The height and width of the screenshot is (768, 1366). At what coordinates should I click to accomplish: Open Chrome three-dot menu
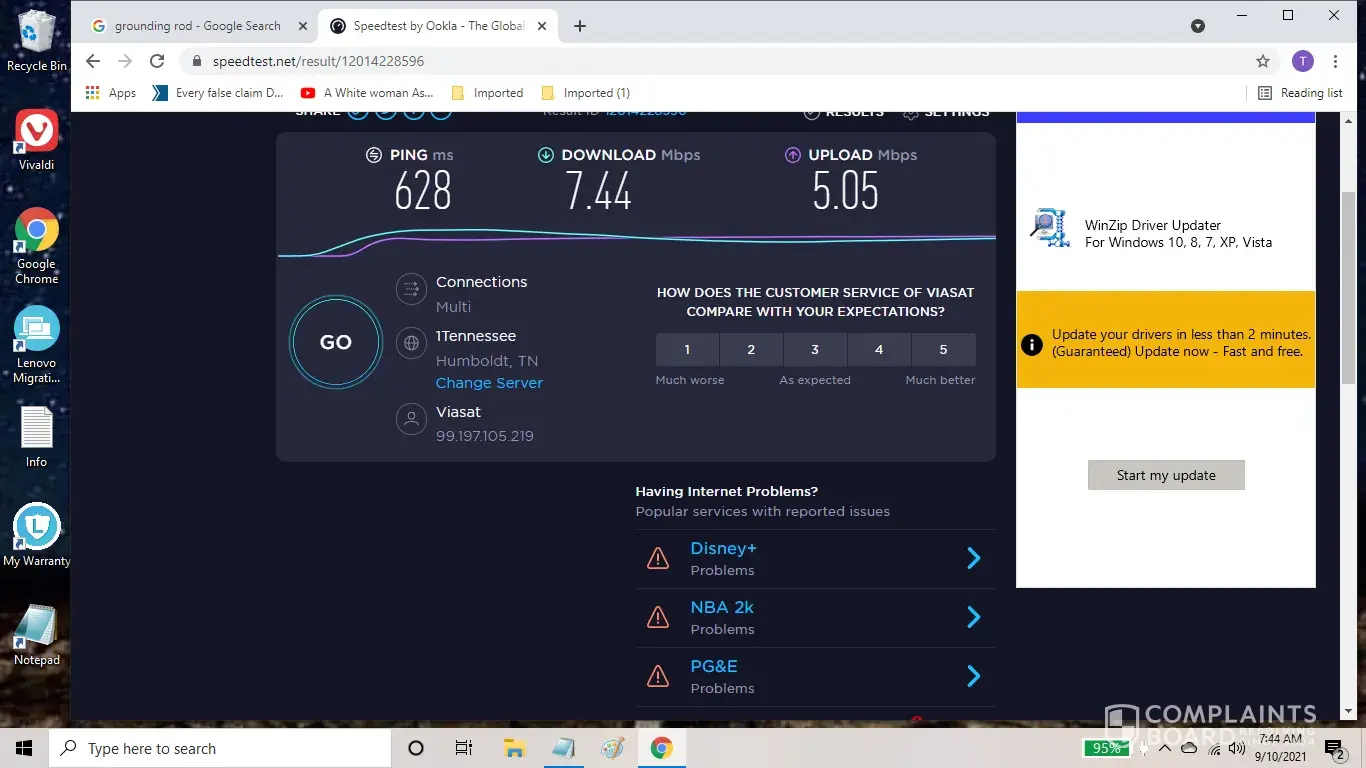click(x=1335, y=61)
